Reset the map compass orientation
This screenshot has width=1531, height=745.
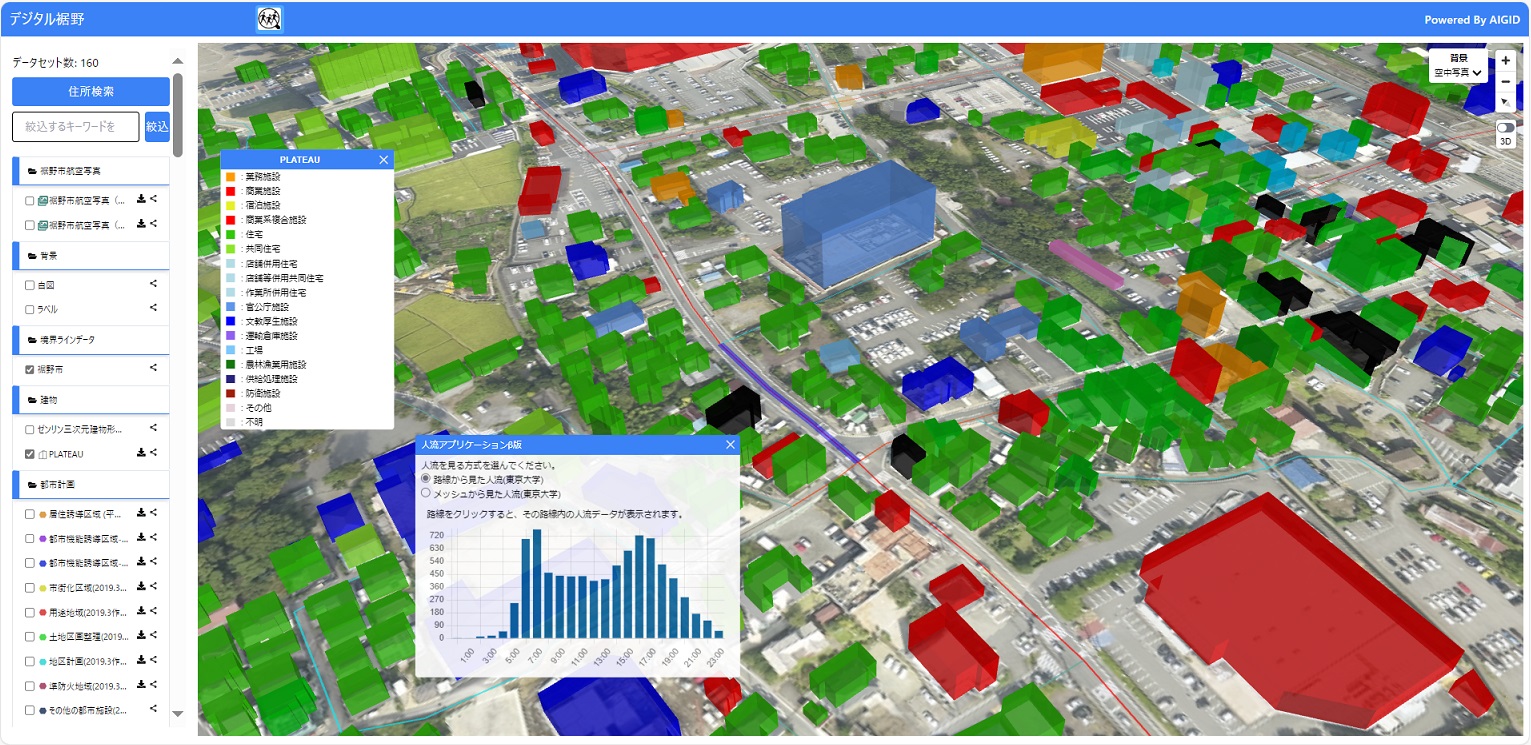coord(1506,102)
